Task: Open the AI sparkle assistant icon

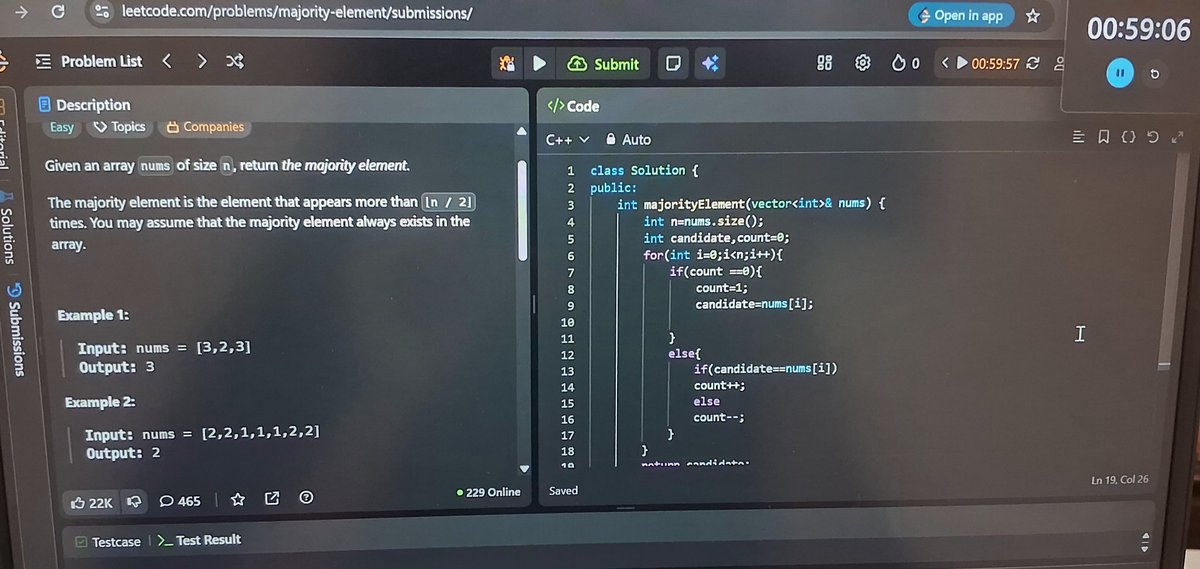Action: (710, 63)
